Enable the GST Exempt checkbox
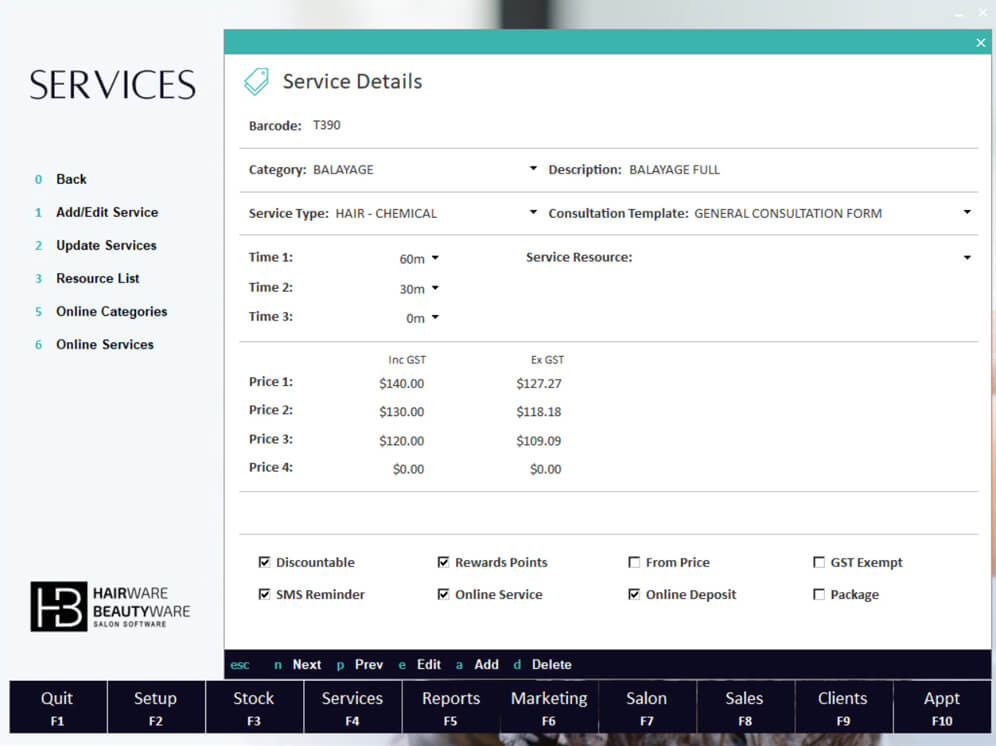The width and height of the screenshot is (996, 746). [x=819, y=562]
